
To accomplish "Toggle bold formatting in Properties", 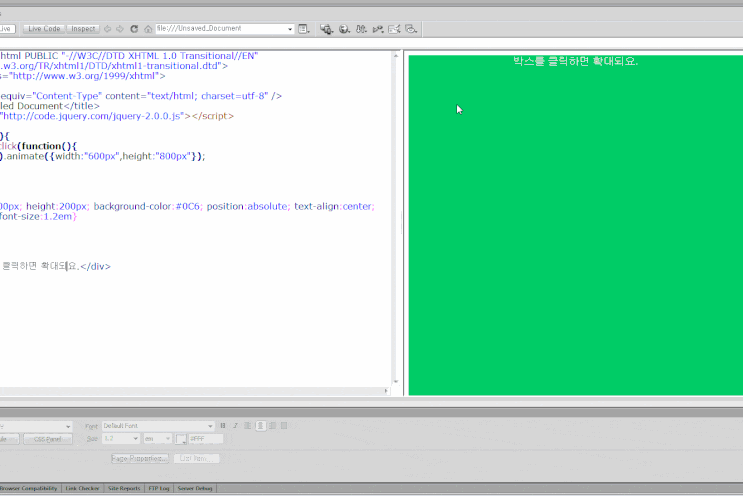I will pyautogui.click(x=223, y=425).
